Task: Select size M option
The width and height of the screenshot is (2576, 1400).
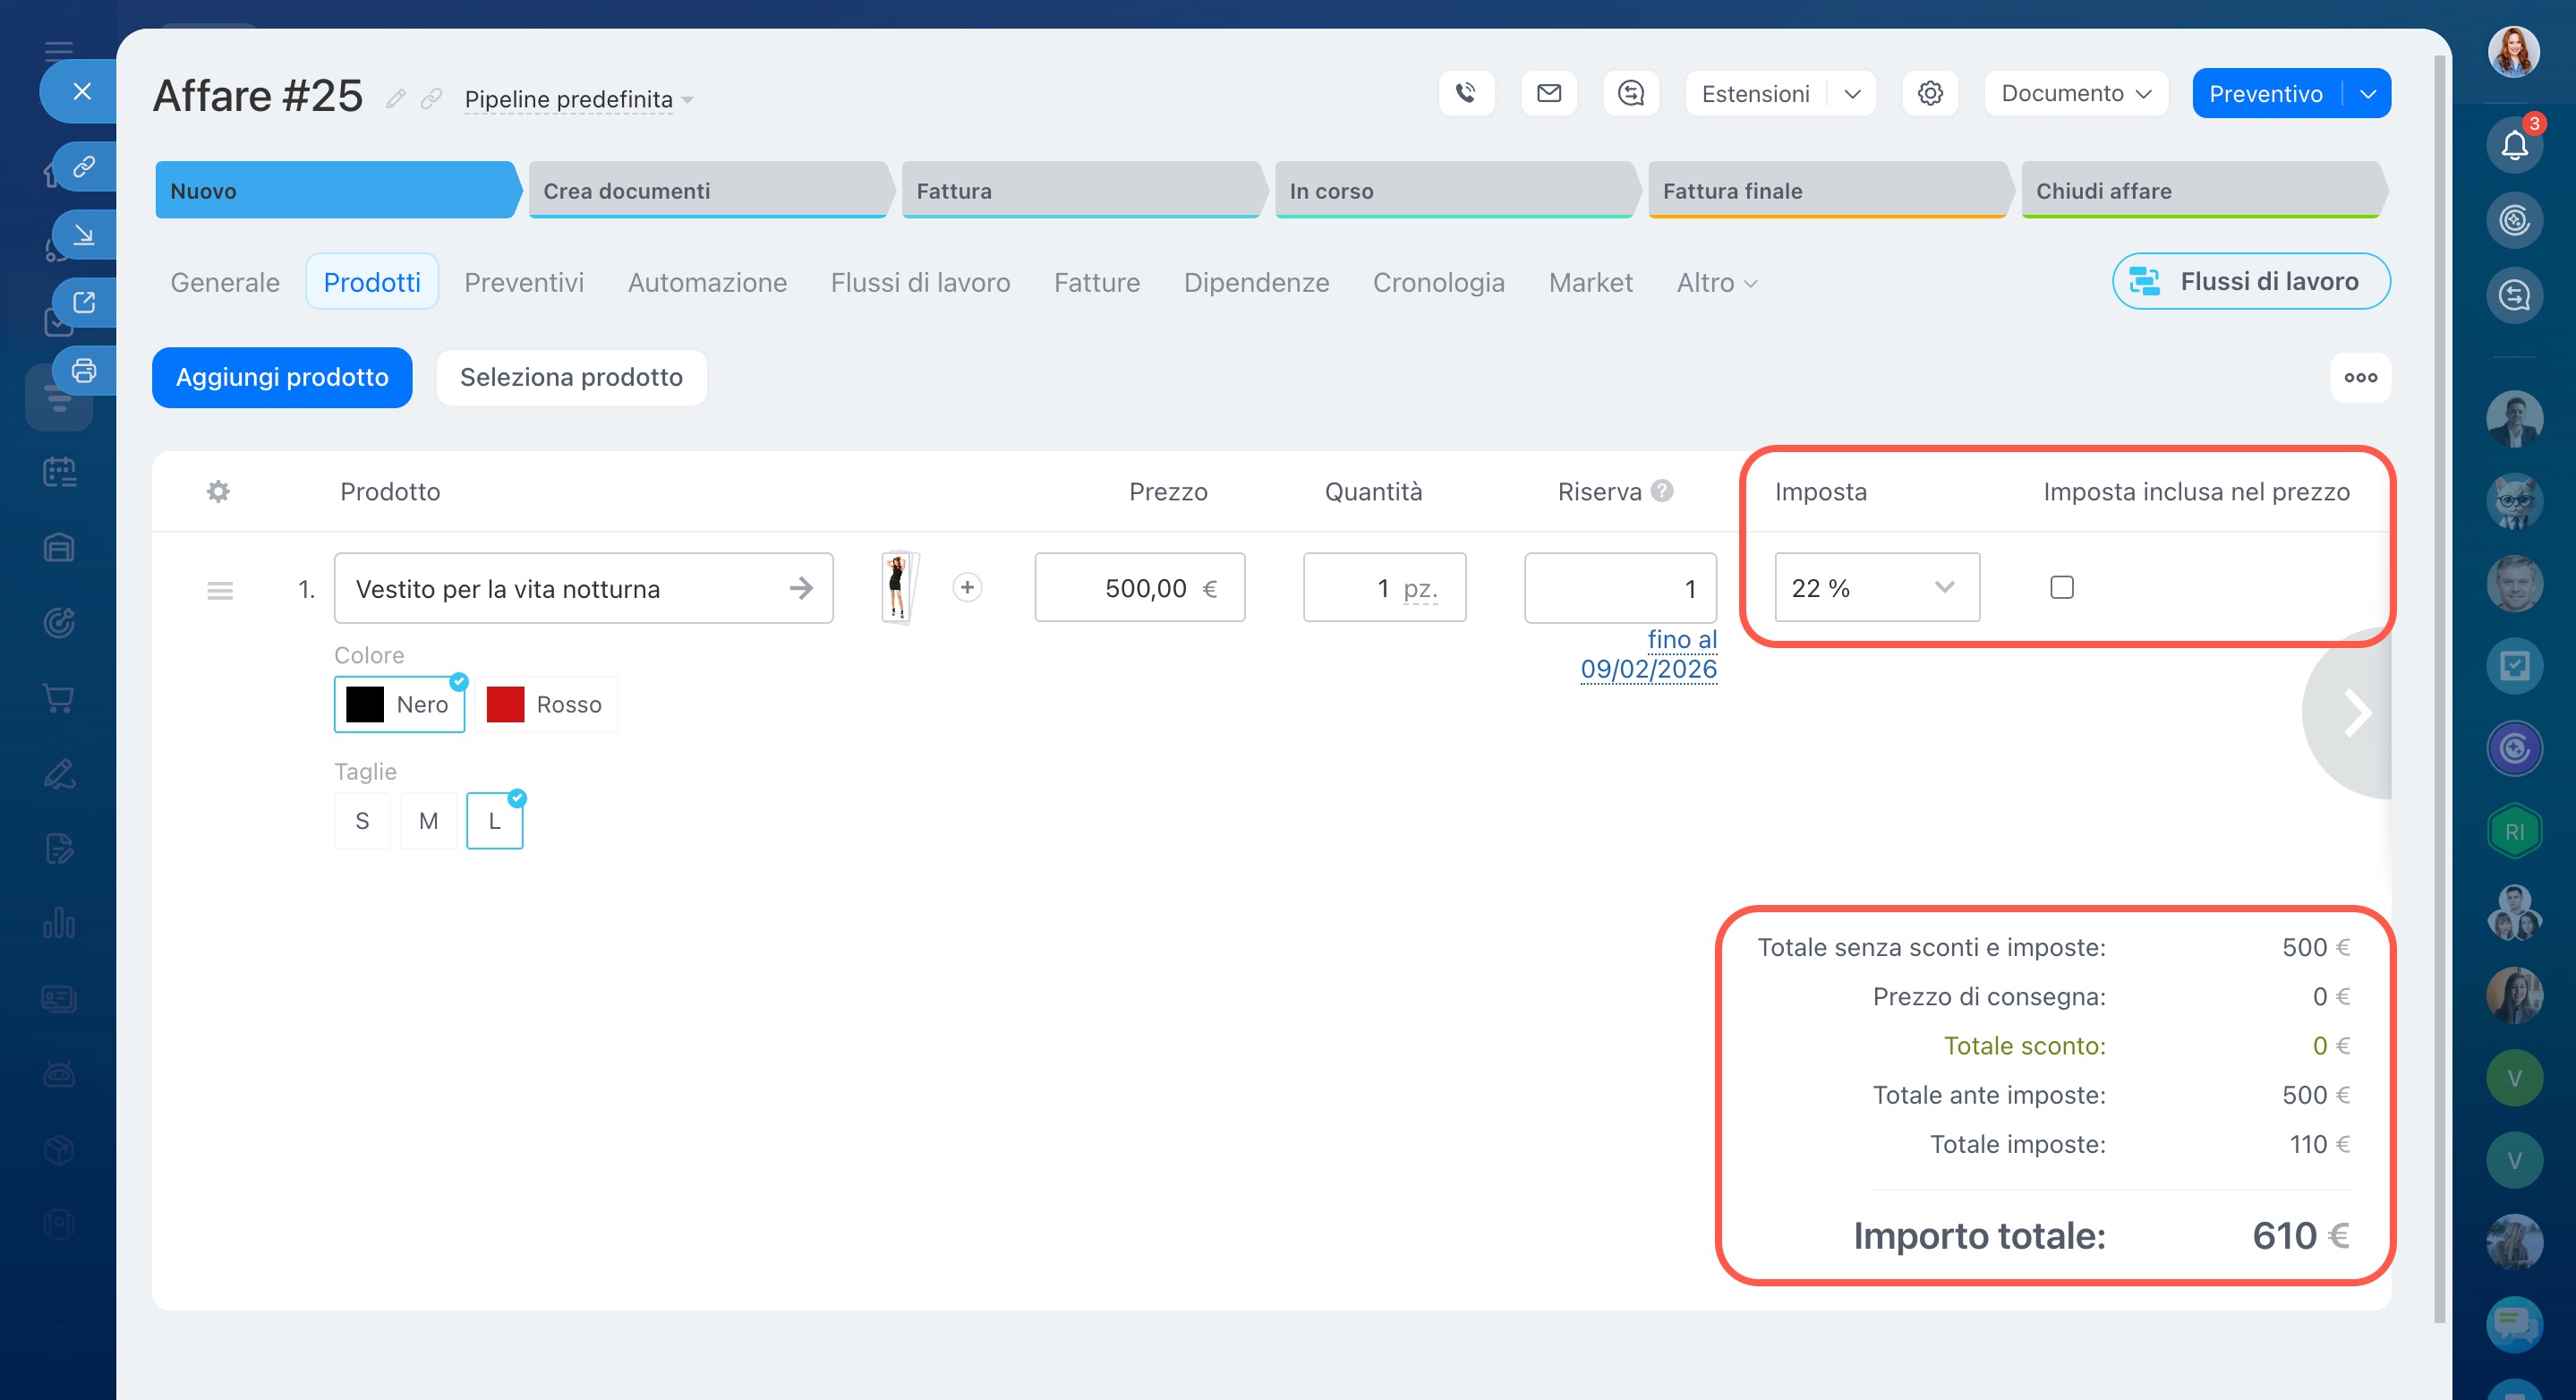Action: click(x=428, y=820)
